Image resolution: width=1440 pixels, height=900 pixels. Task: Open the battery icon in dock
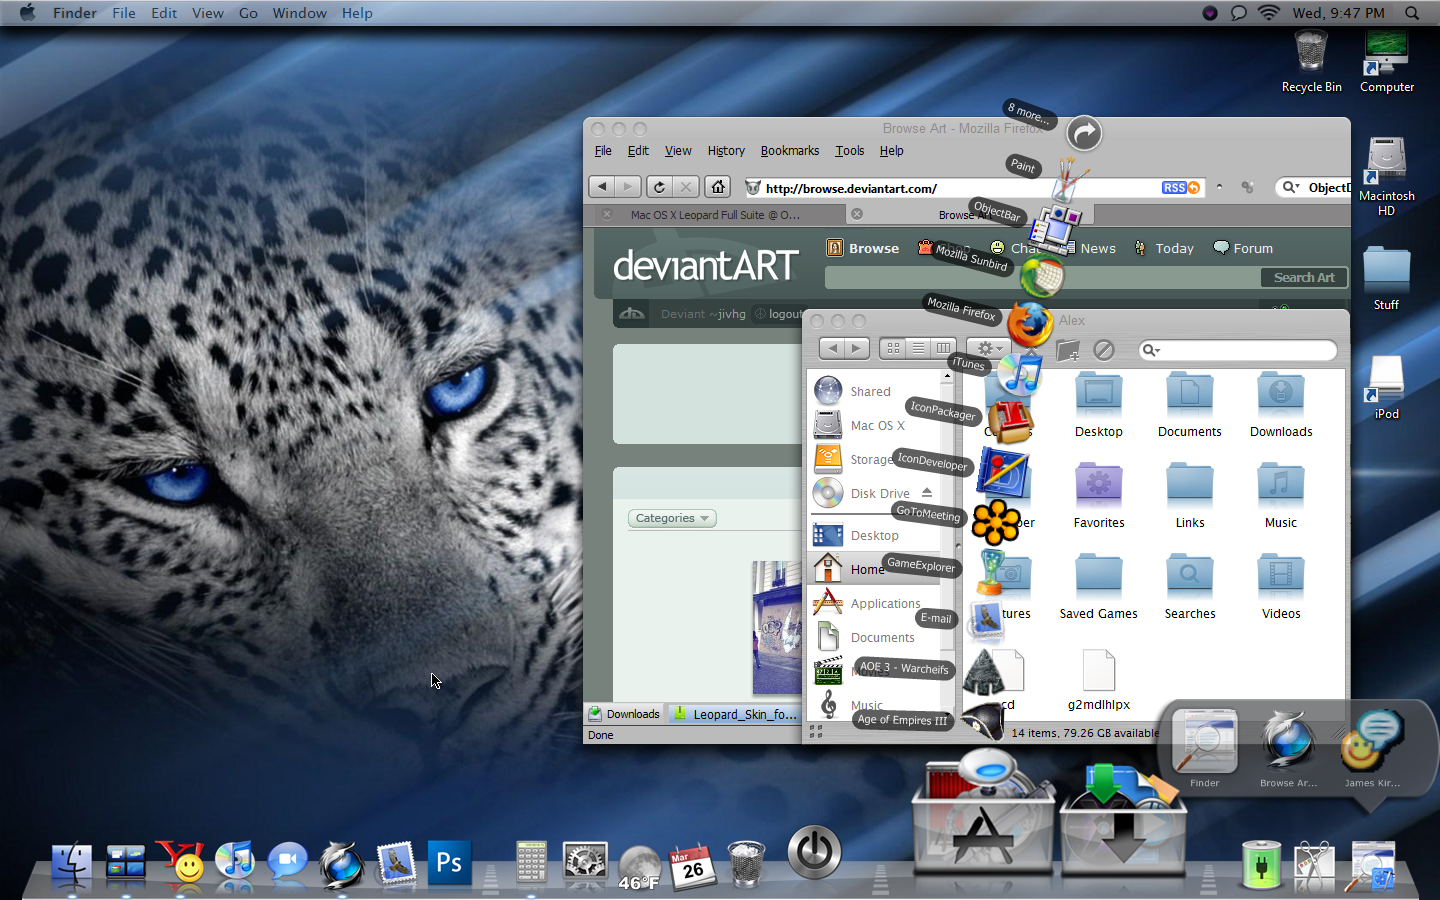coord(1261,865)
